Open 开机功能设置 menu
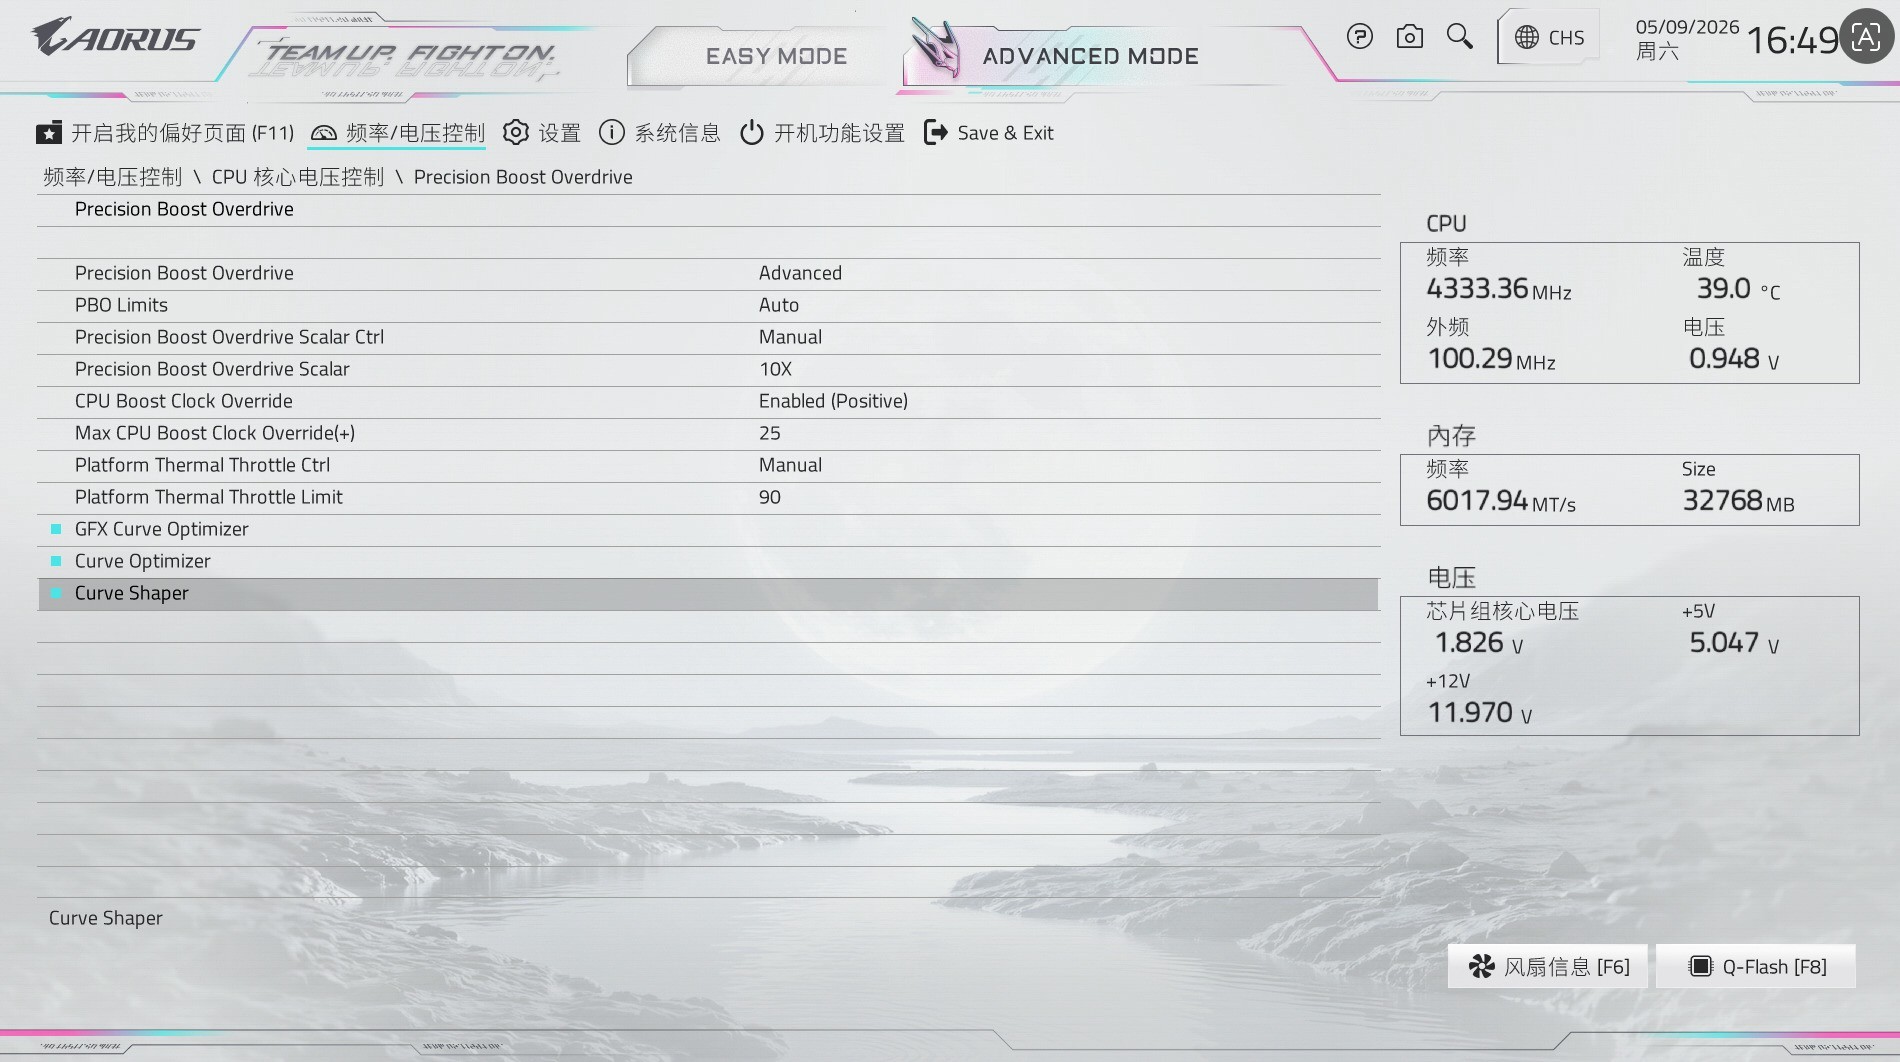Viewport: 1900px width, 1062px height. (822, 133)
